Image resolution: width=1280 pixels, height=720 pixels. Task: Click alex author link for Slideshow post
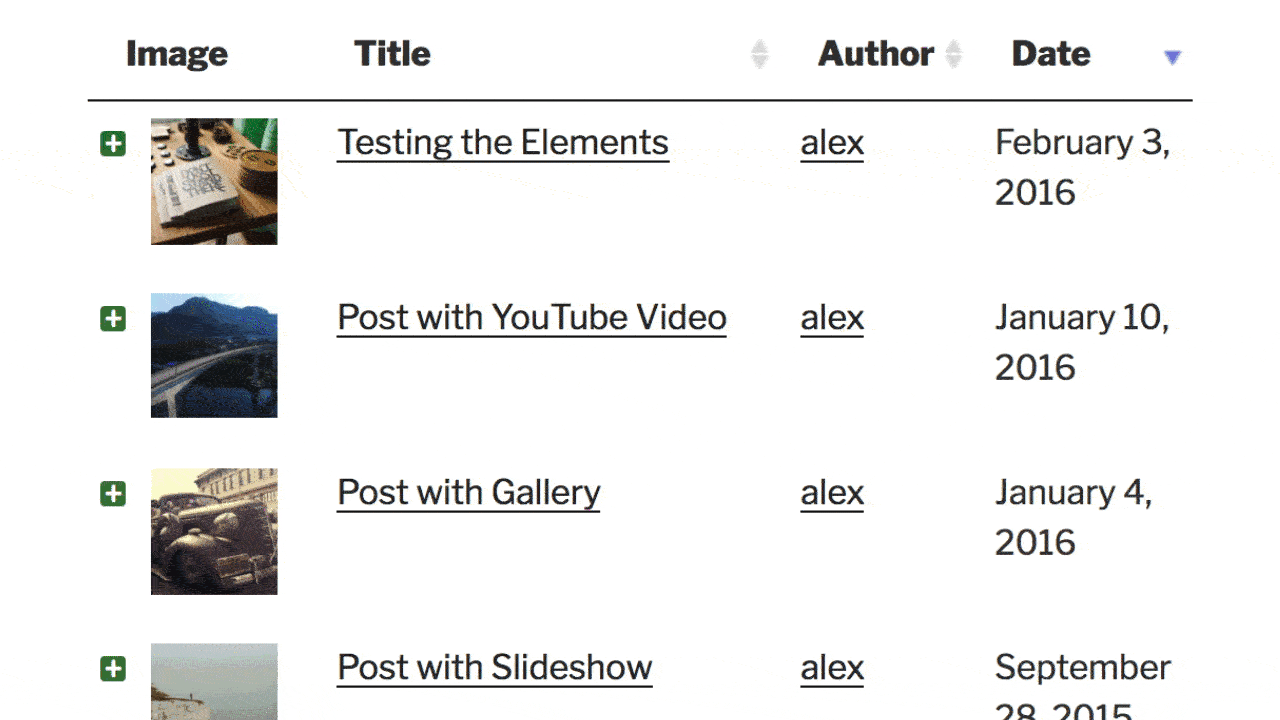point(832,668)
